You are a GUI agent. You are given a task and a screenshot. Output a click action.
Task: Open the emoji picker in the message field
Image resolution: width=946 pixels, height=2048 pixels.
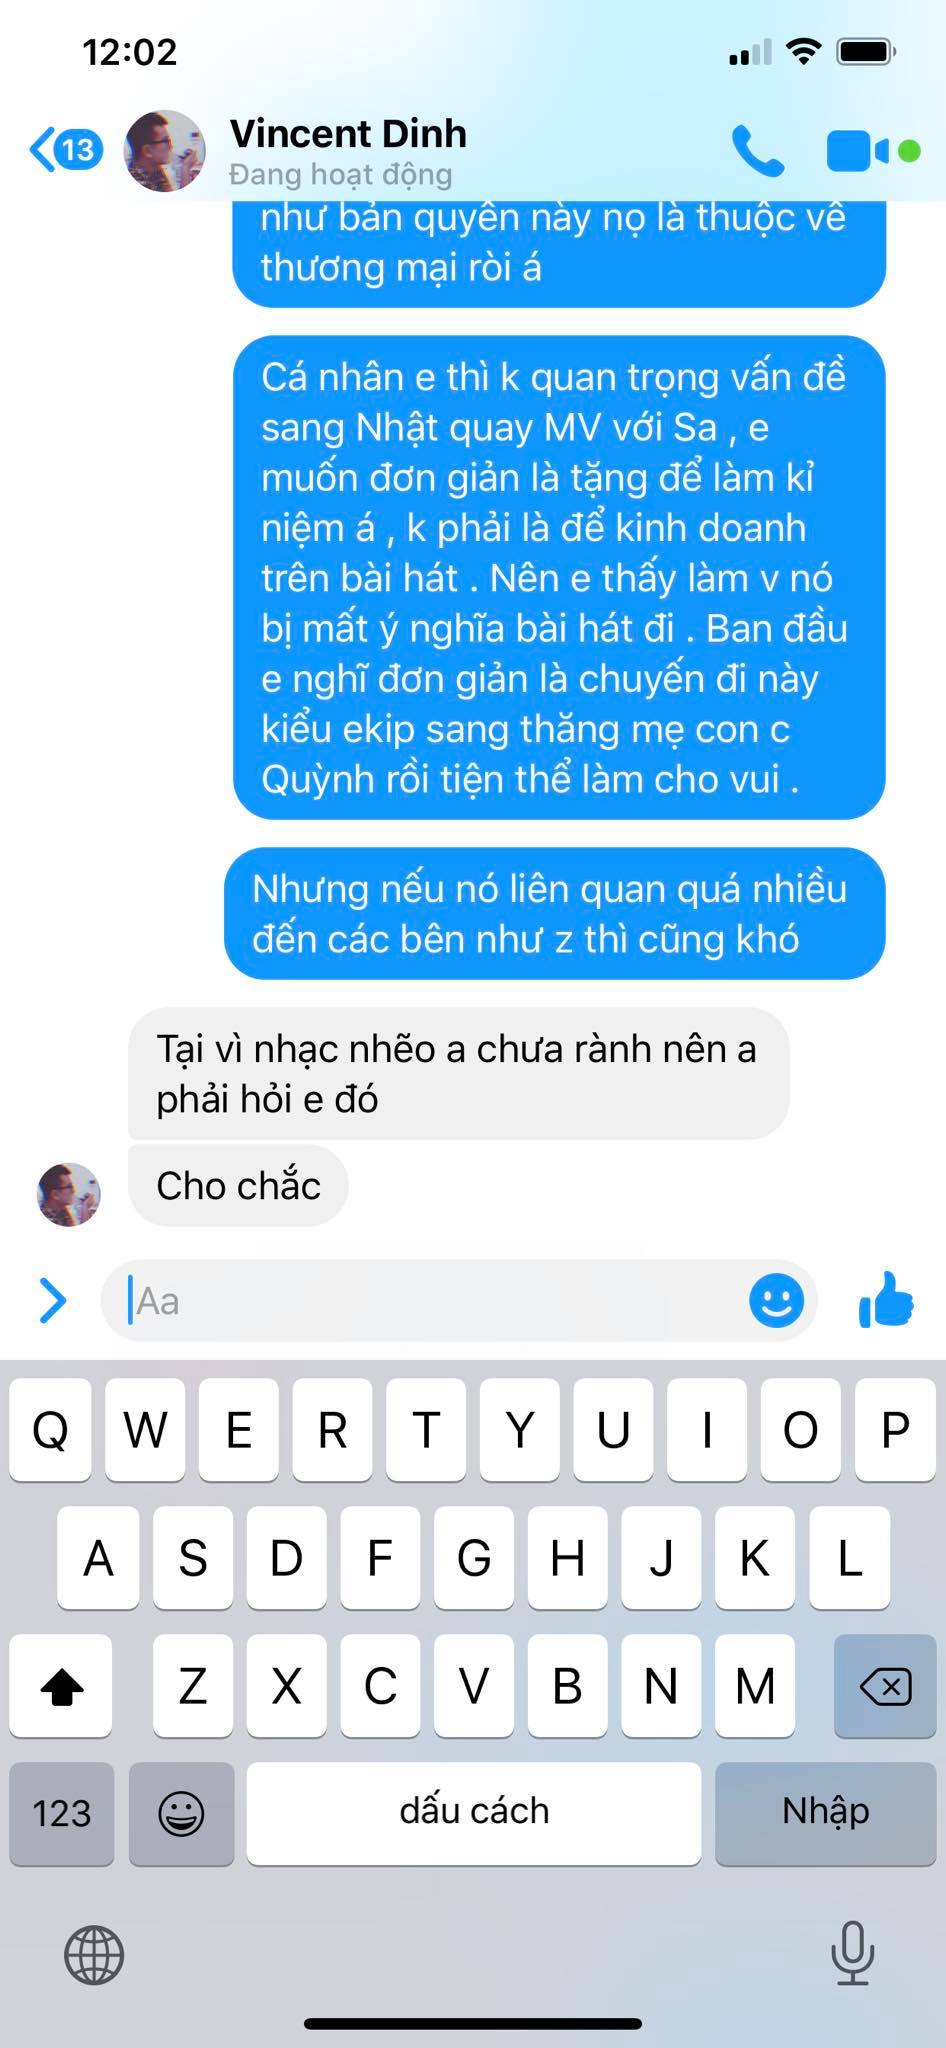(776, 1300)
